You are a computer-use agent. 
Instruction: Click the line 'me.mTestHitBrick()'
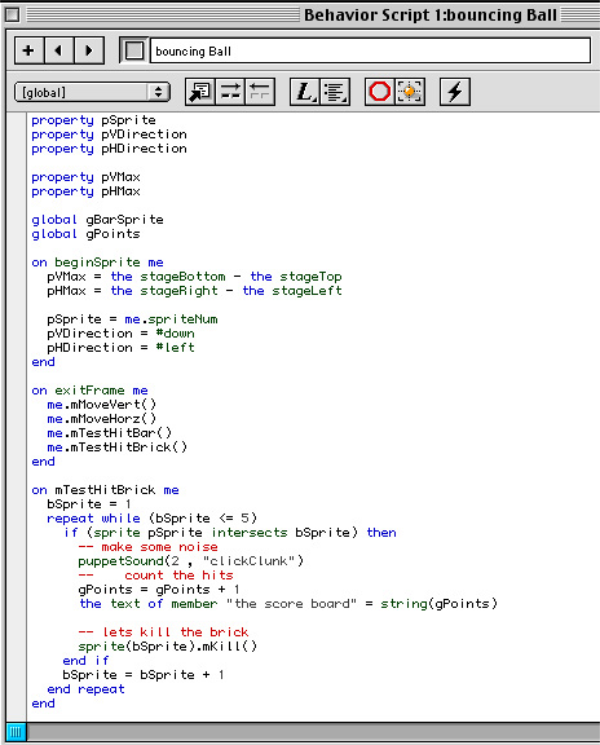(x=117, y=448)
